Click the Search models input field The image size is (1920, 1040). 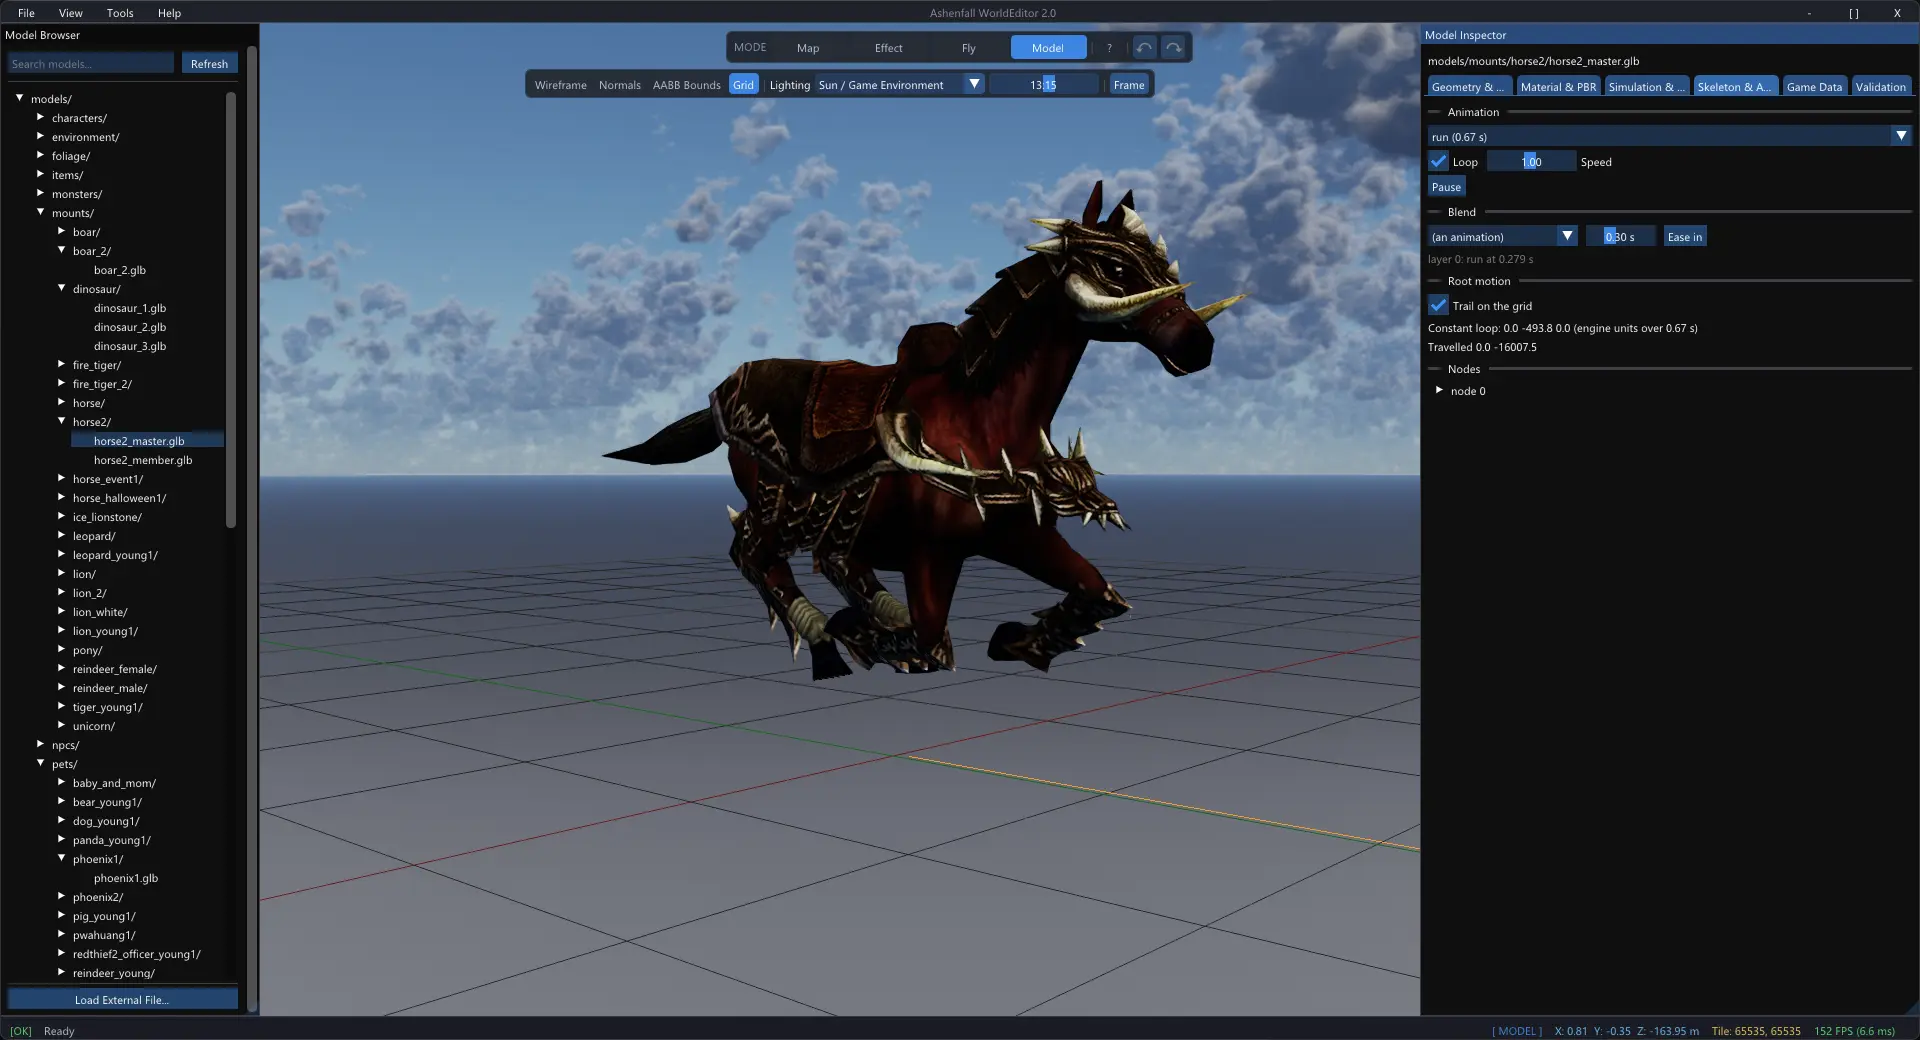(91, 64)
